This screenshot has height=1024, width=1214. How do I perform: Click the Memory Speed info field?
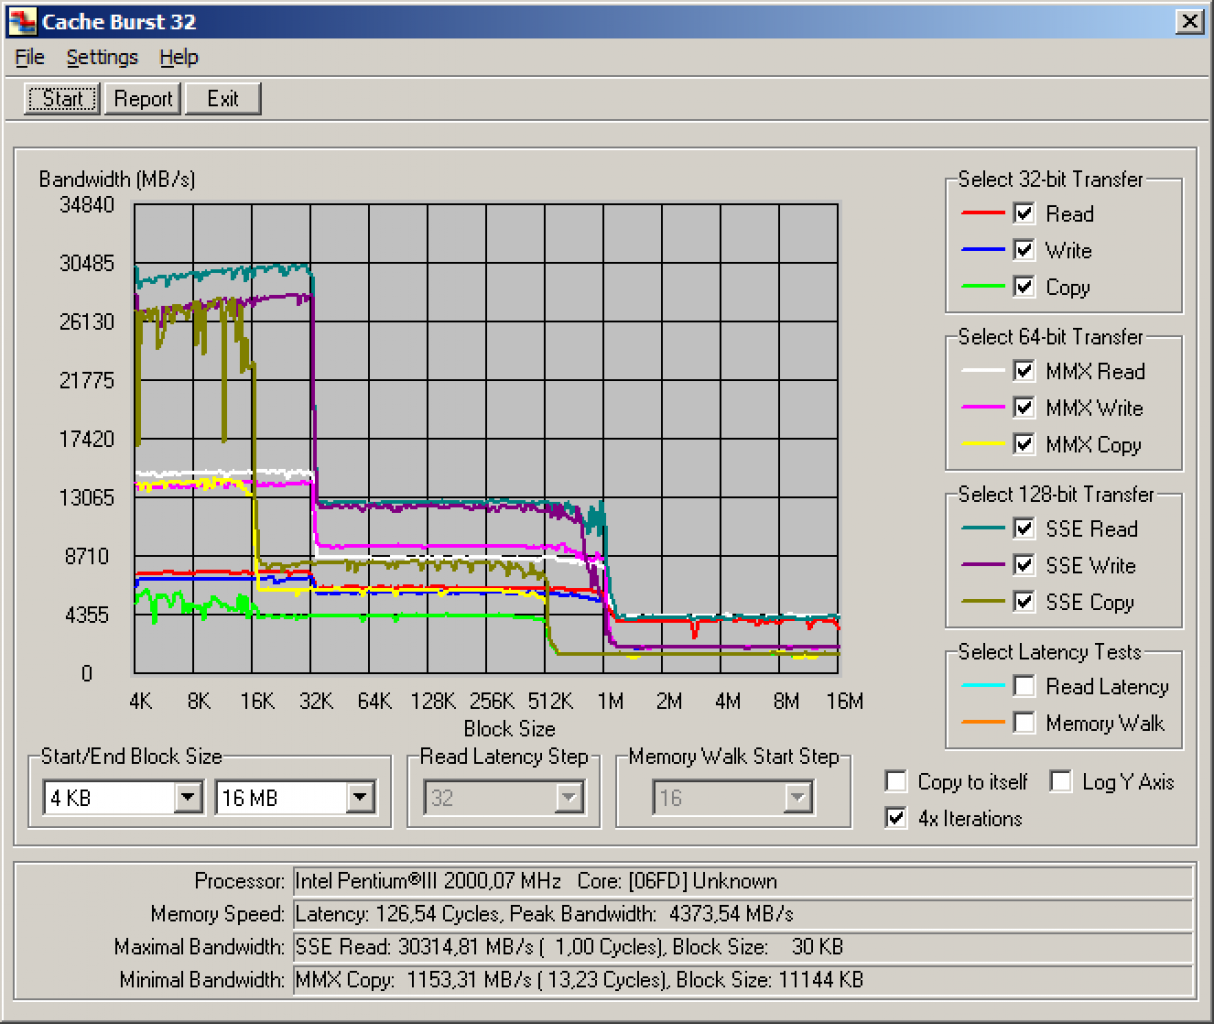(742, 914)
